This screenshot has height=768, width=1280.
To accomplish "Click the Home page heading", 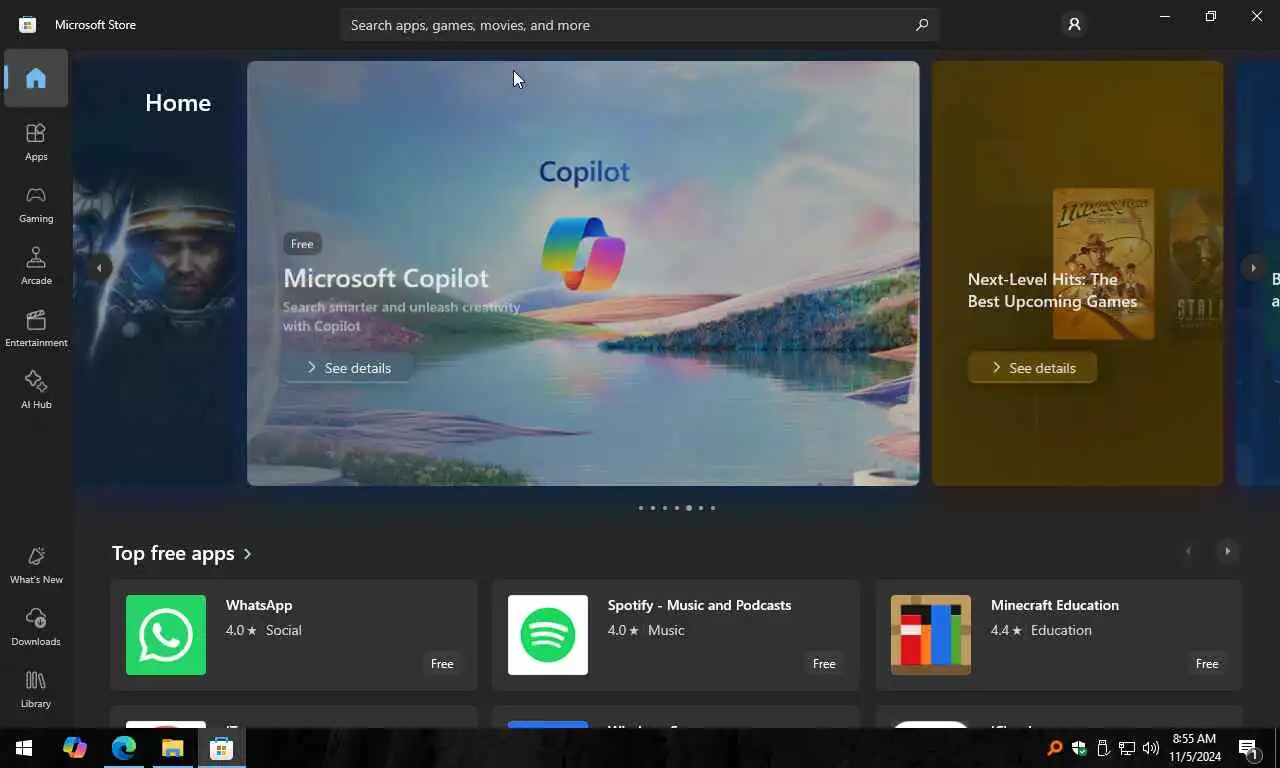I will [x=178, y=103].
